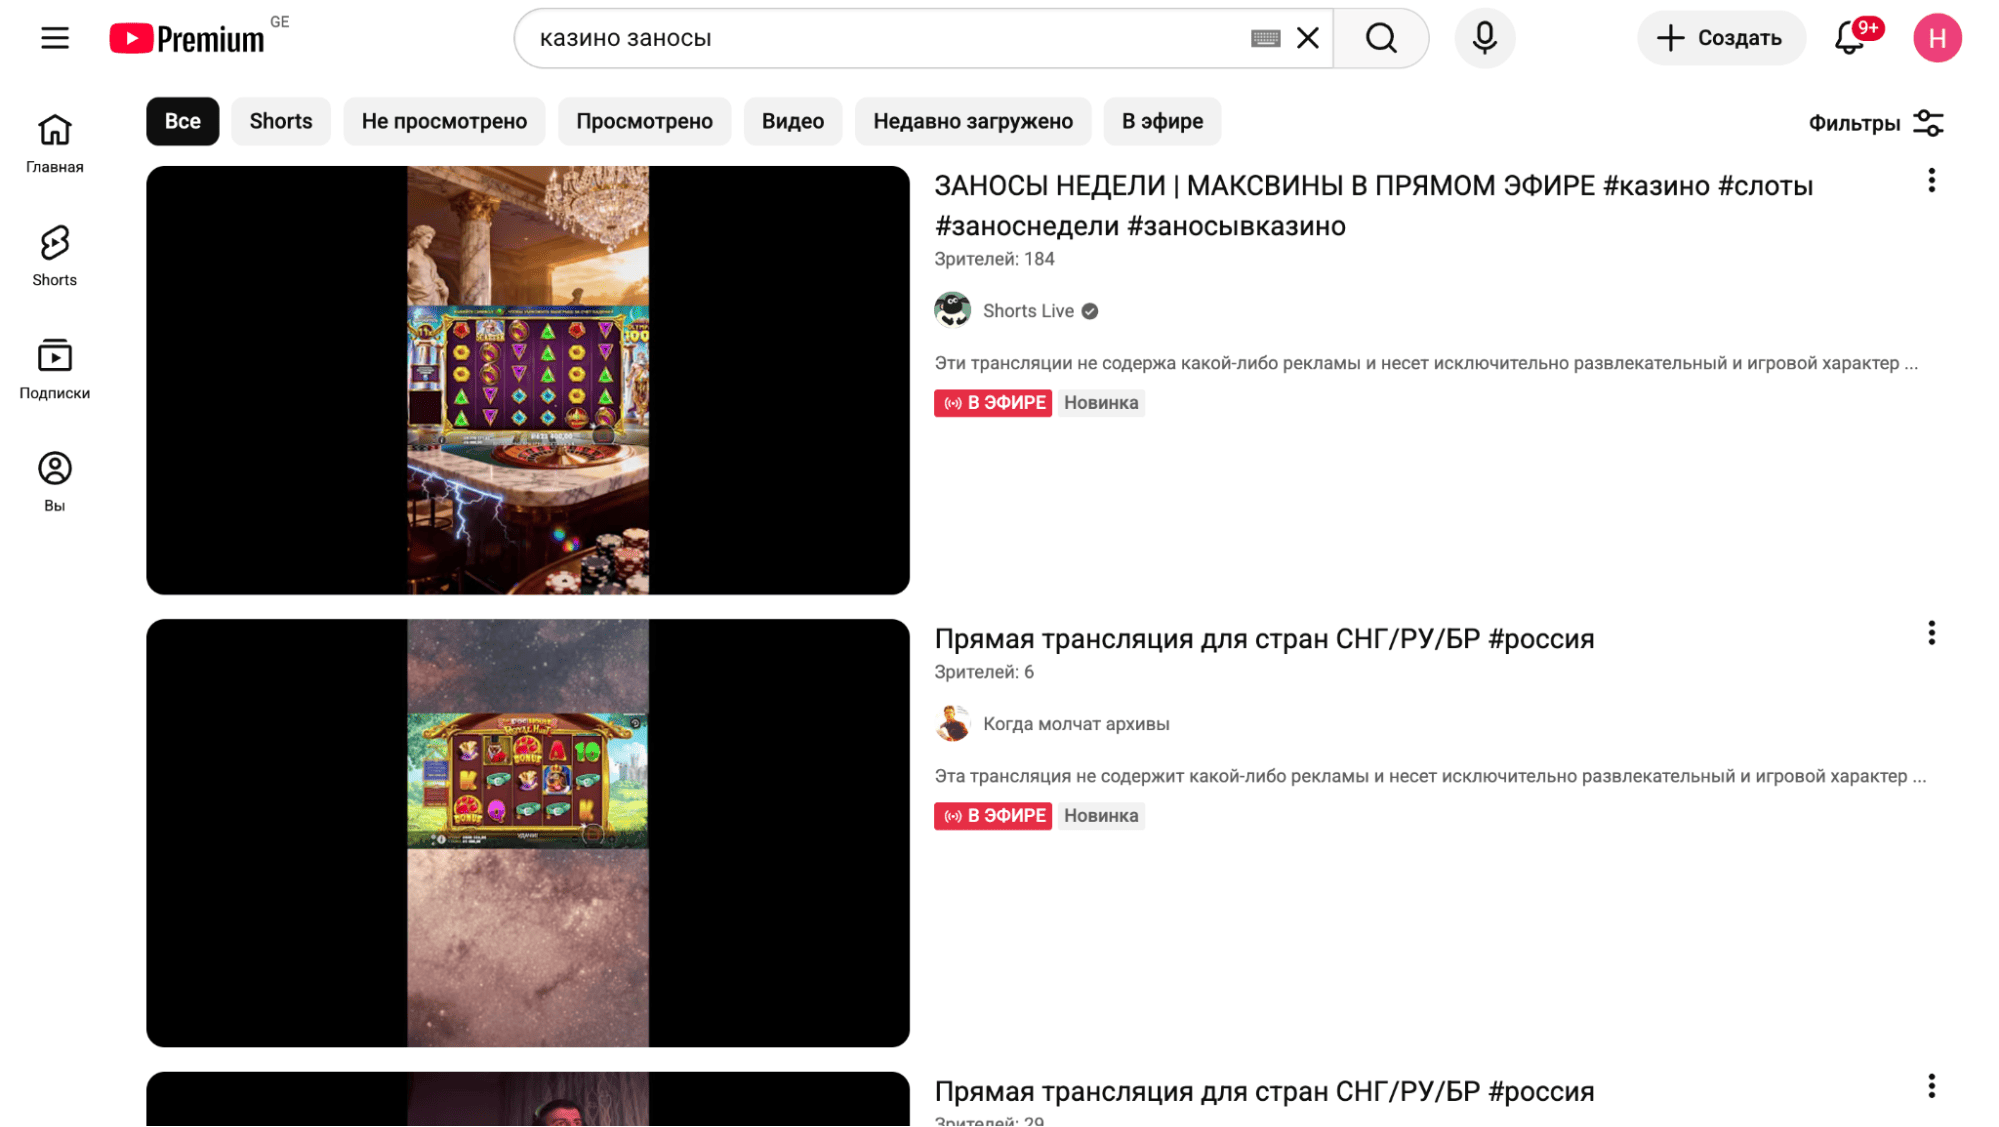1999x1127 pixels.
Task: Select the Видео chip
Action: pos(793,121)
